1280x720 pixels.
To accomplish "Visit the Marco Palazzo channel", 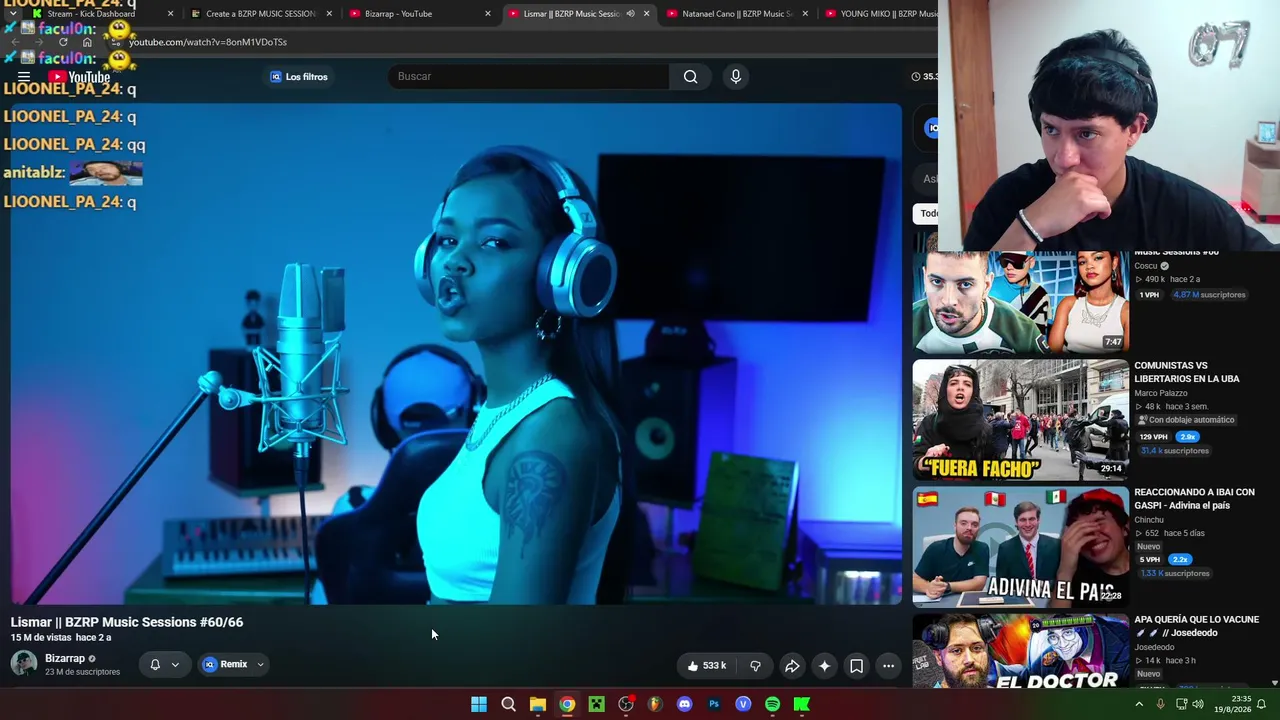I will tap(1161, 394).
